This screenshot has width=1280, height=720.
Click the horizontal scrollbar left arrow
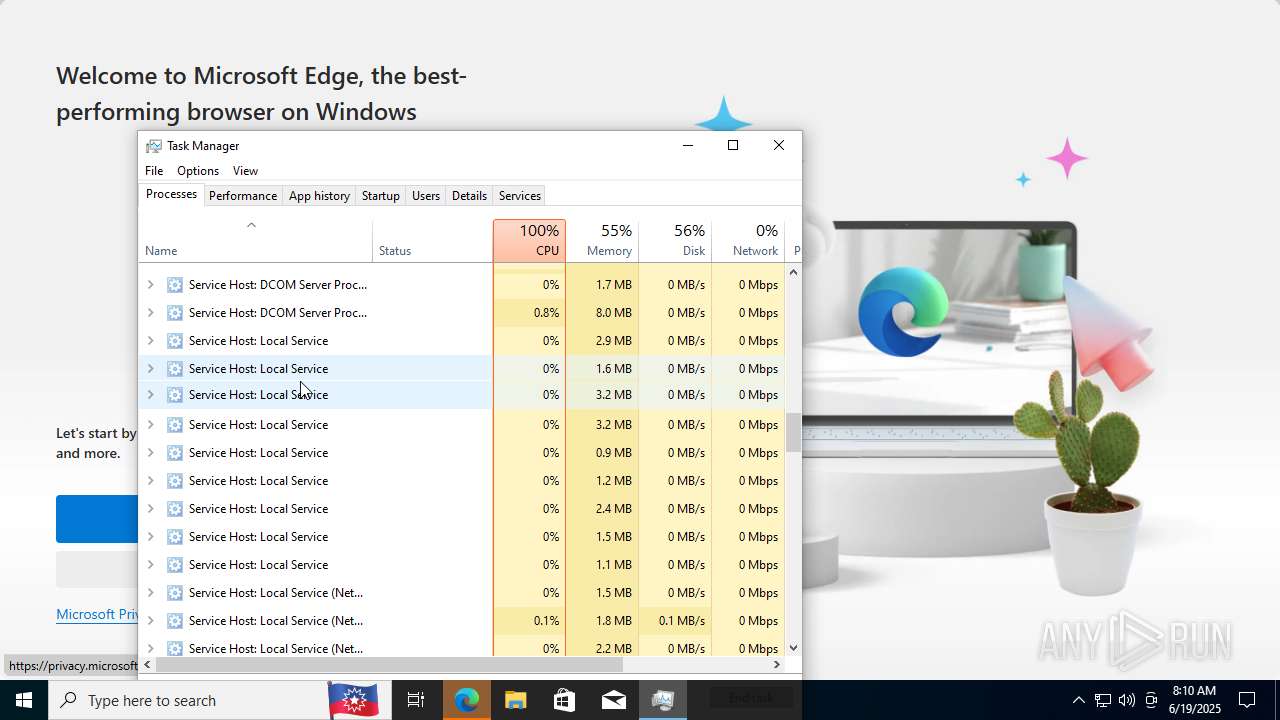148,664
